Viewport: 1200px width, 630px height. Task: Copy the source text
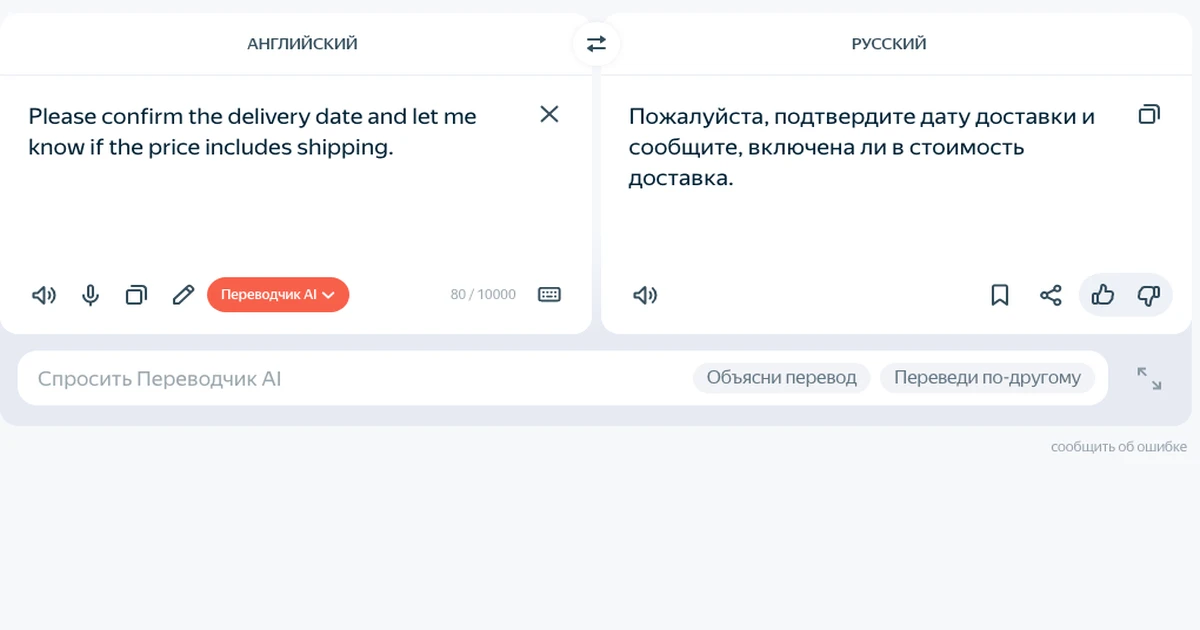[x=136, y=295]
